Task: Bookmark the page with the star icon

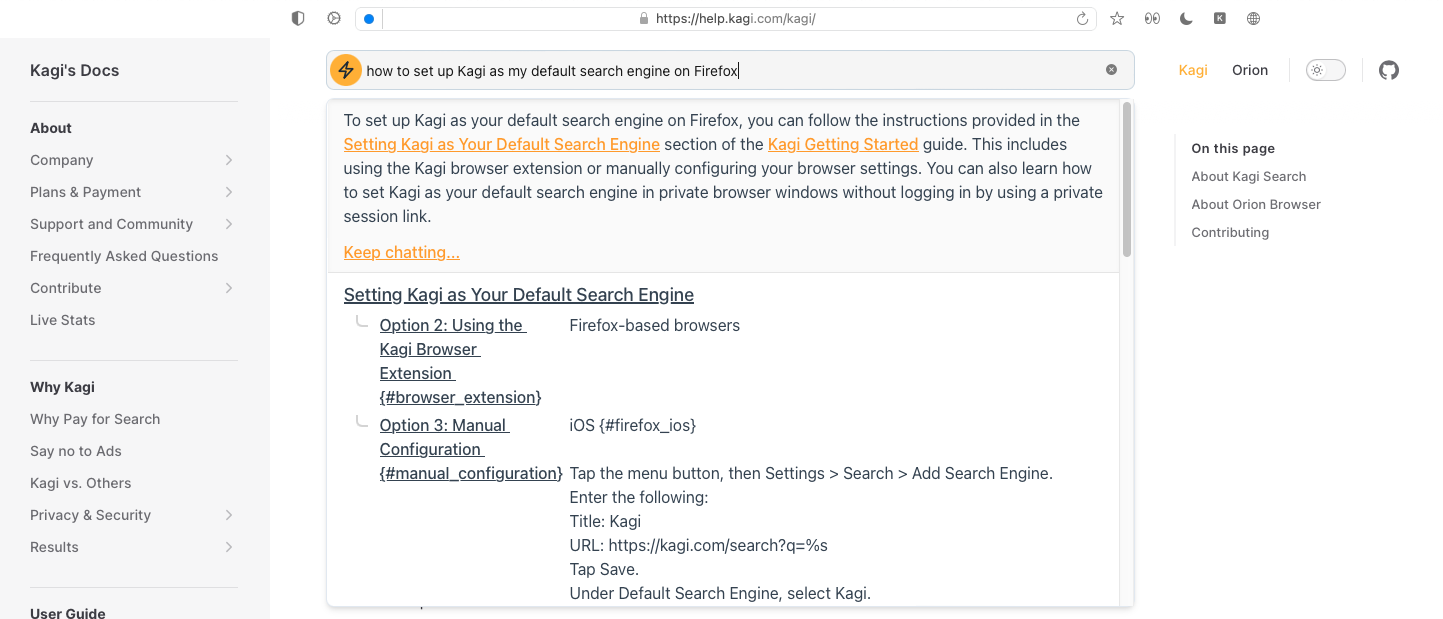Action: (x=1117, y=18)
